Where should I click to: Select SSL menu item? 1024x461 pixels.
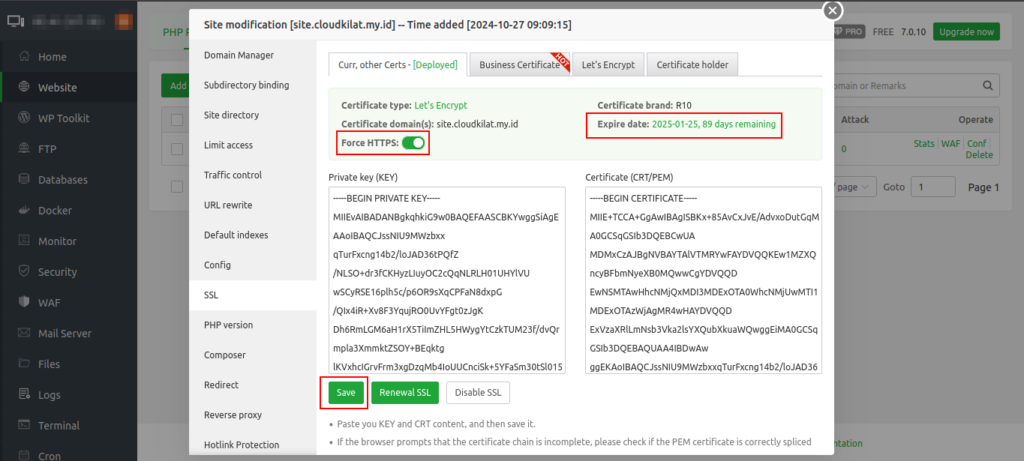point(253,295)
